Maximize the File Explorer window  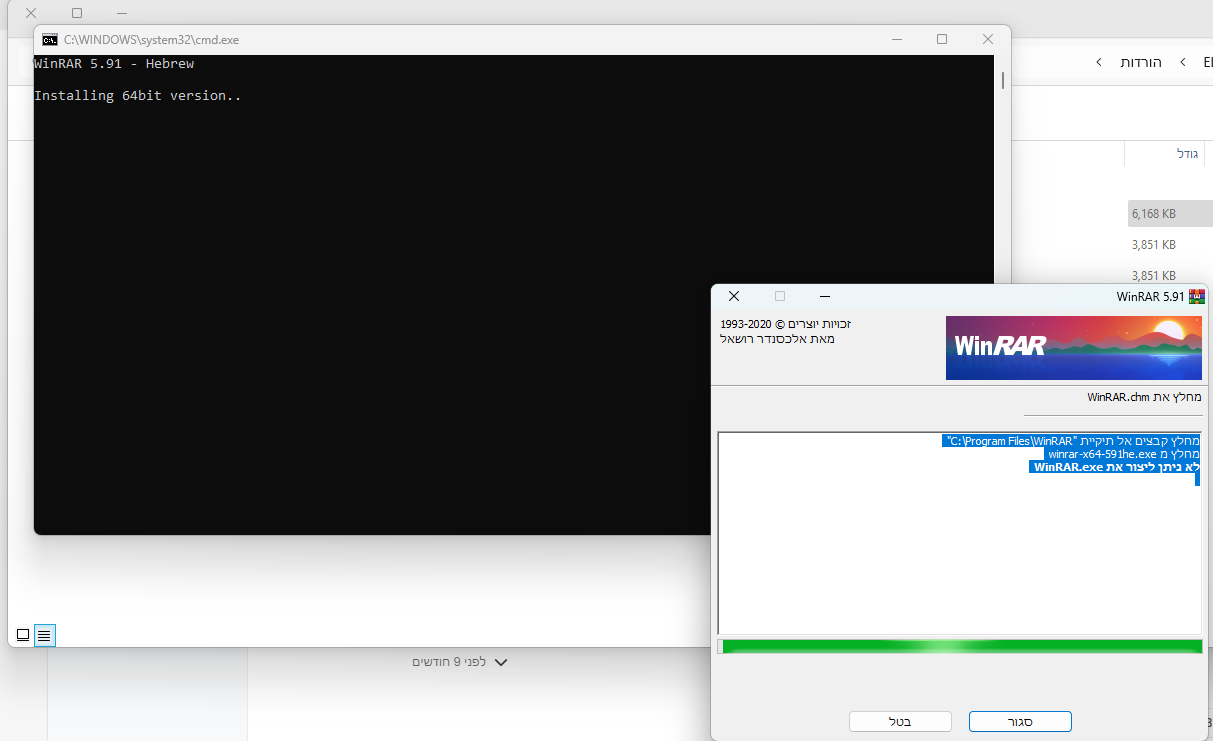77,13
